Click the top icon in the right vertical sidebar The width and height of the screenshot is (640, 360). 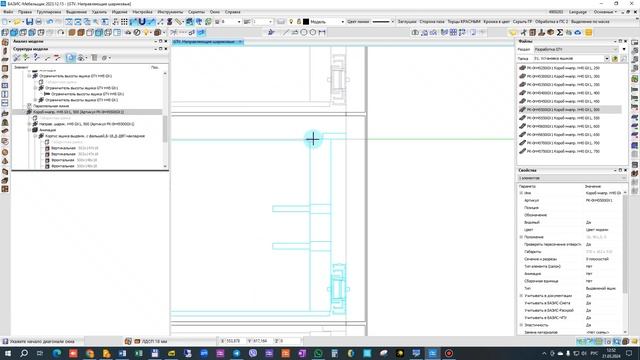coord(635,42)
